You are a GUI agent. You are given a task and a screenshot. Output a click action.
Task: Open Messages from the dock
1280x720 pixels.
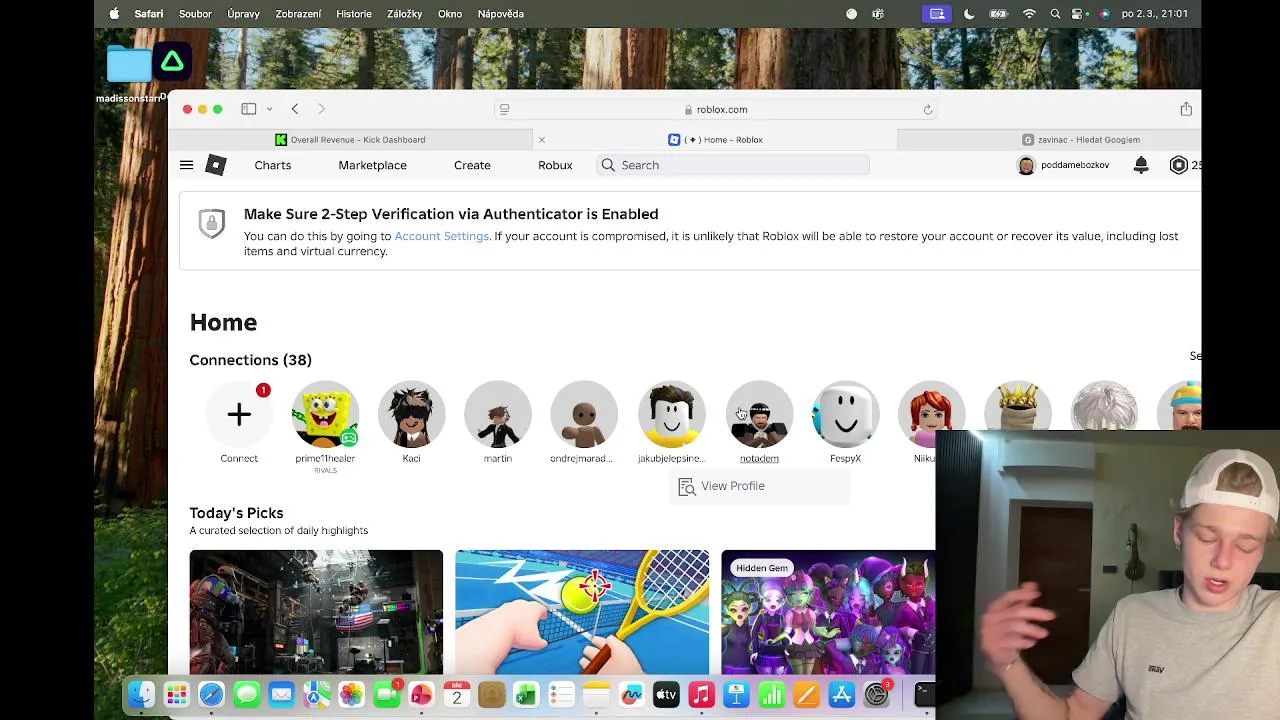[247, 694]
